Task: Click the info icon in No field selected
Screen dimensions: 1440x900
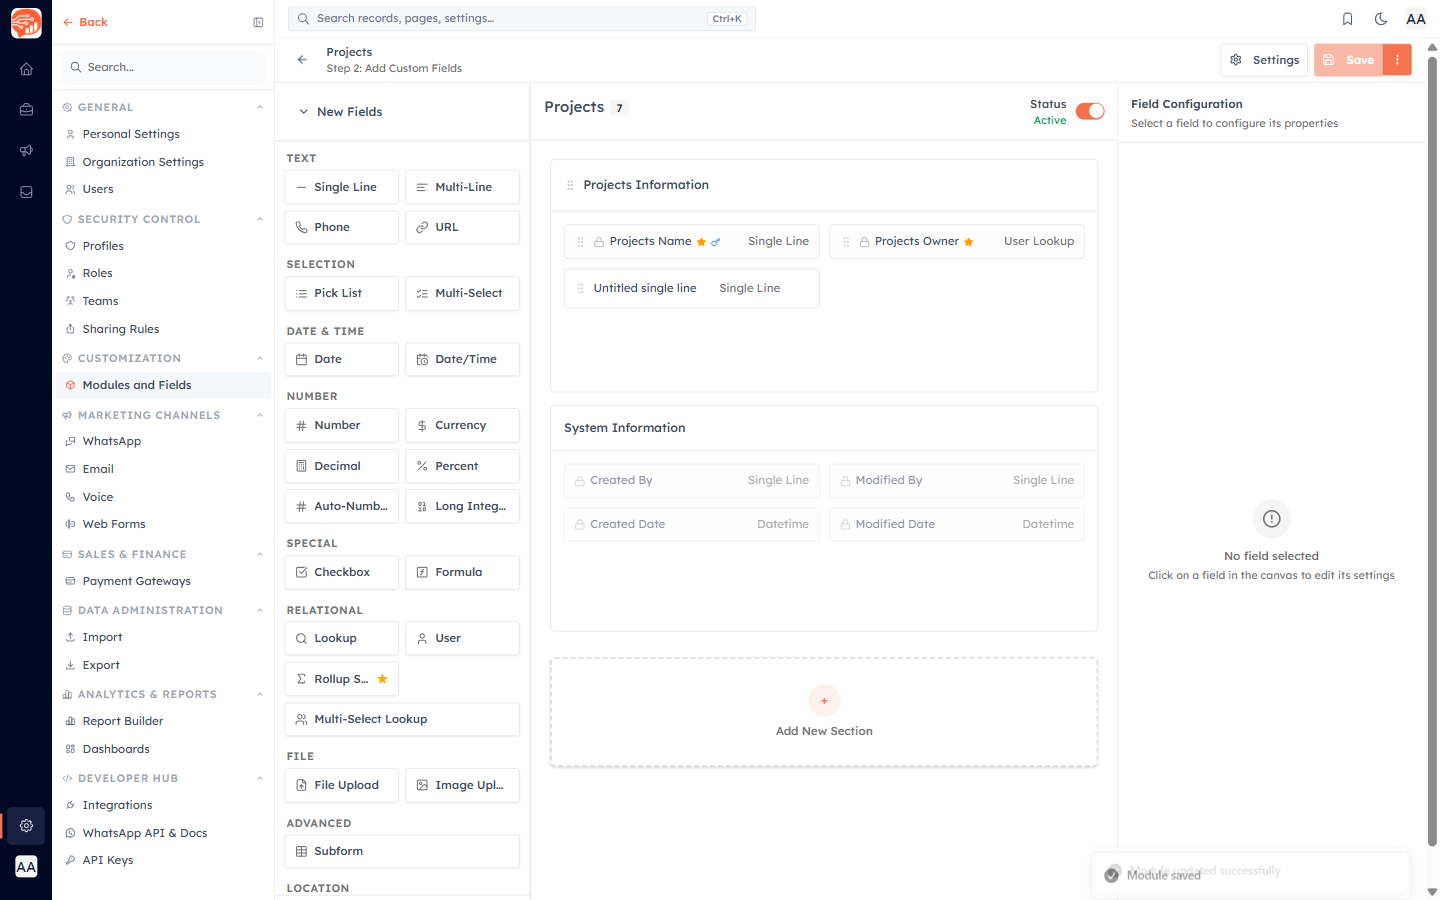Action: [1271, 519]
